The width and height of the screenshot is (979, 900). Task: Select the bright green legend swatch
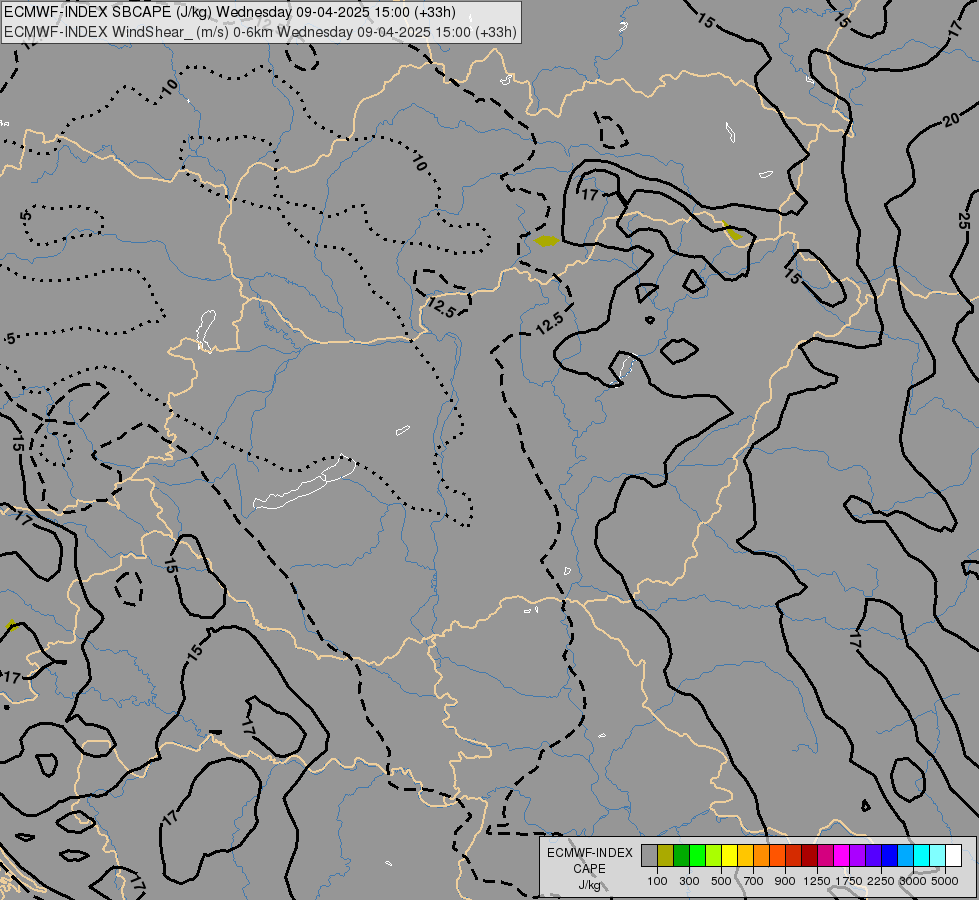[697, 855]
